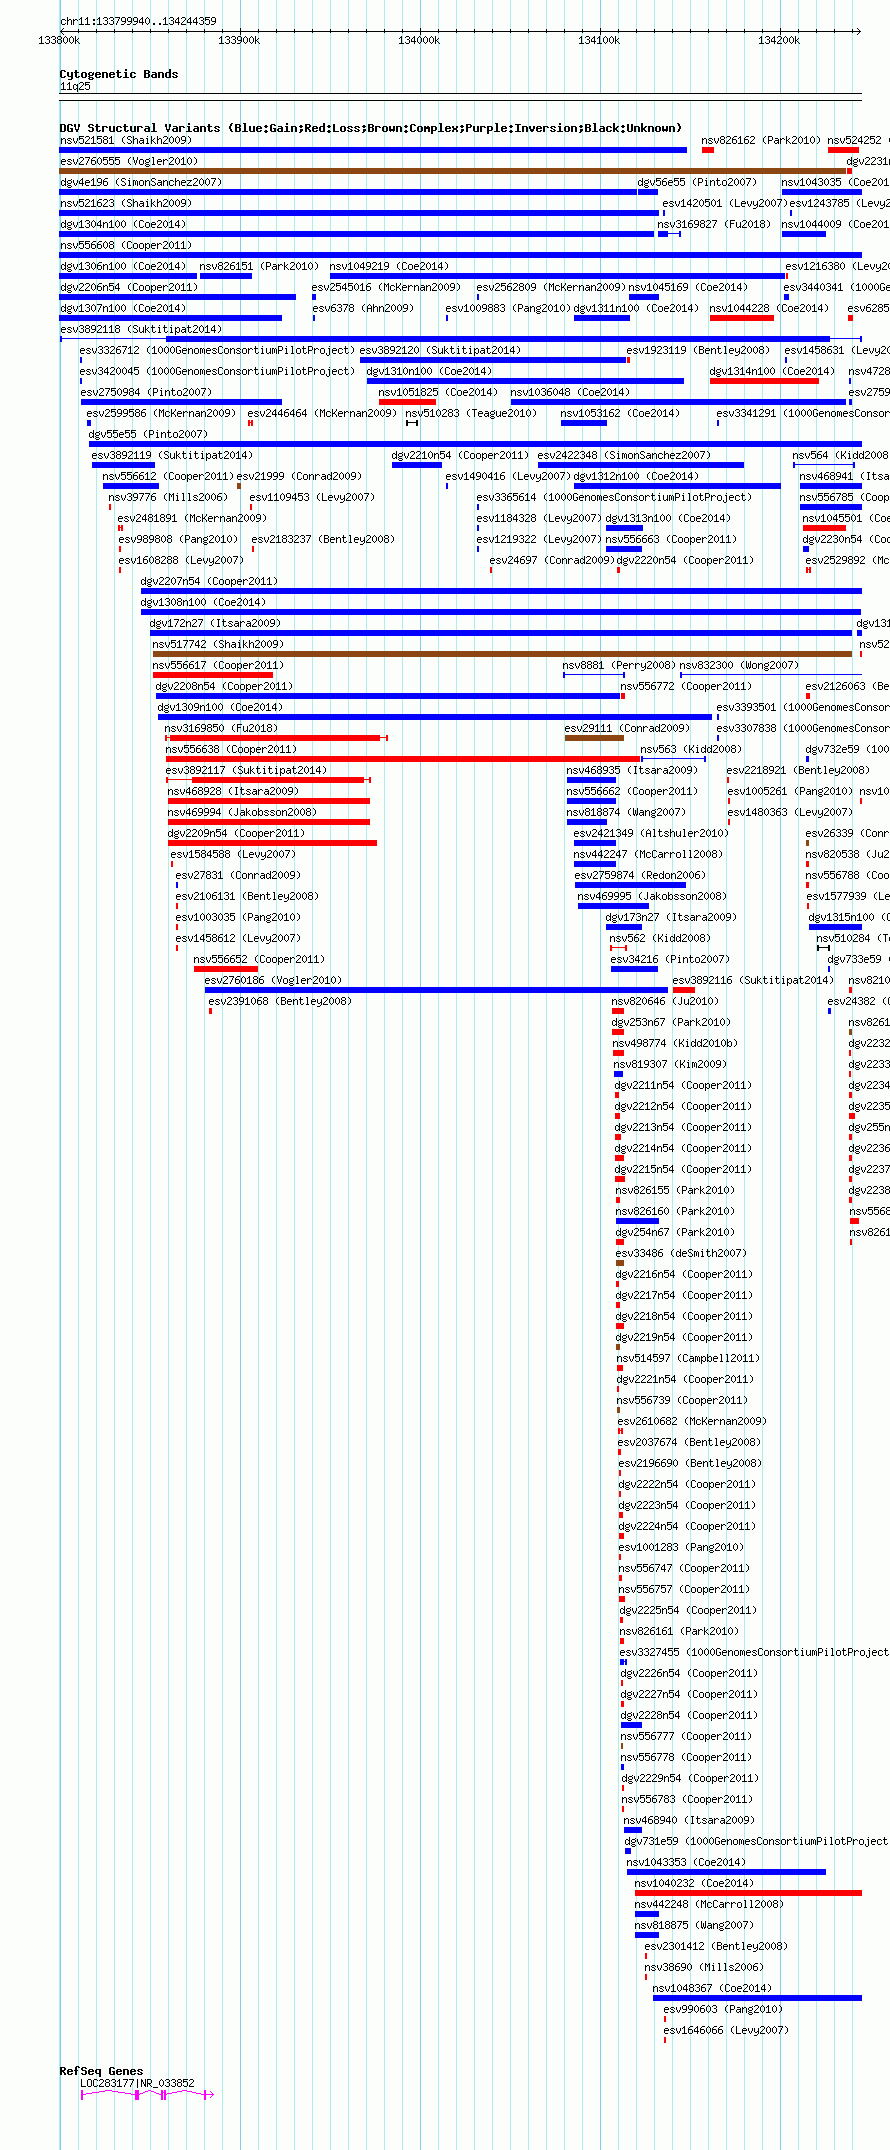The width and height of the screenshot is (890, 2150).
Task: Click the dgv1314n100 (Coe2014) loss variant
Action: click(x=764, y=381)
